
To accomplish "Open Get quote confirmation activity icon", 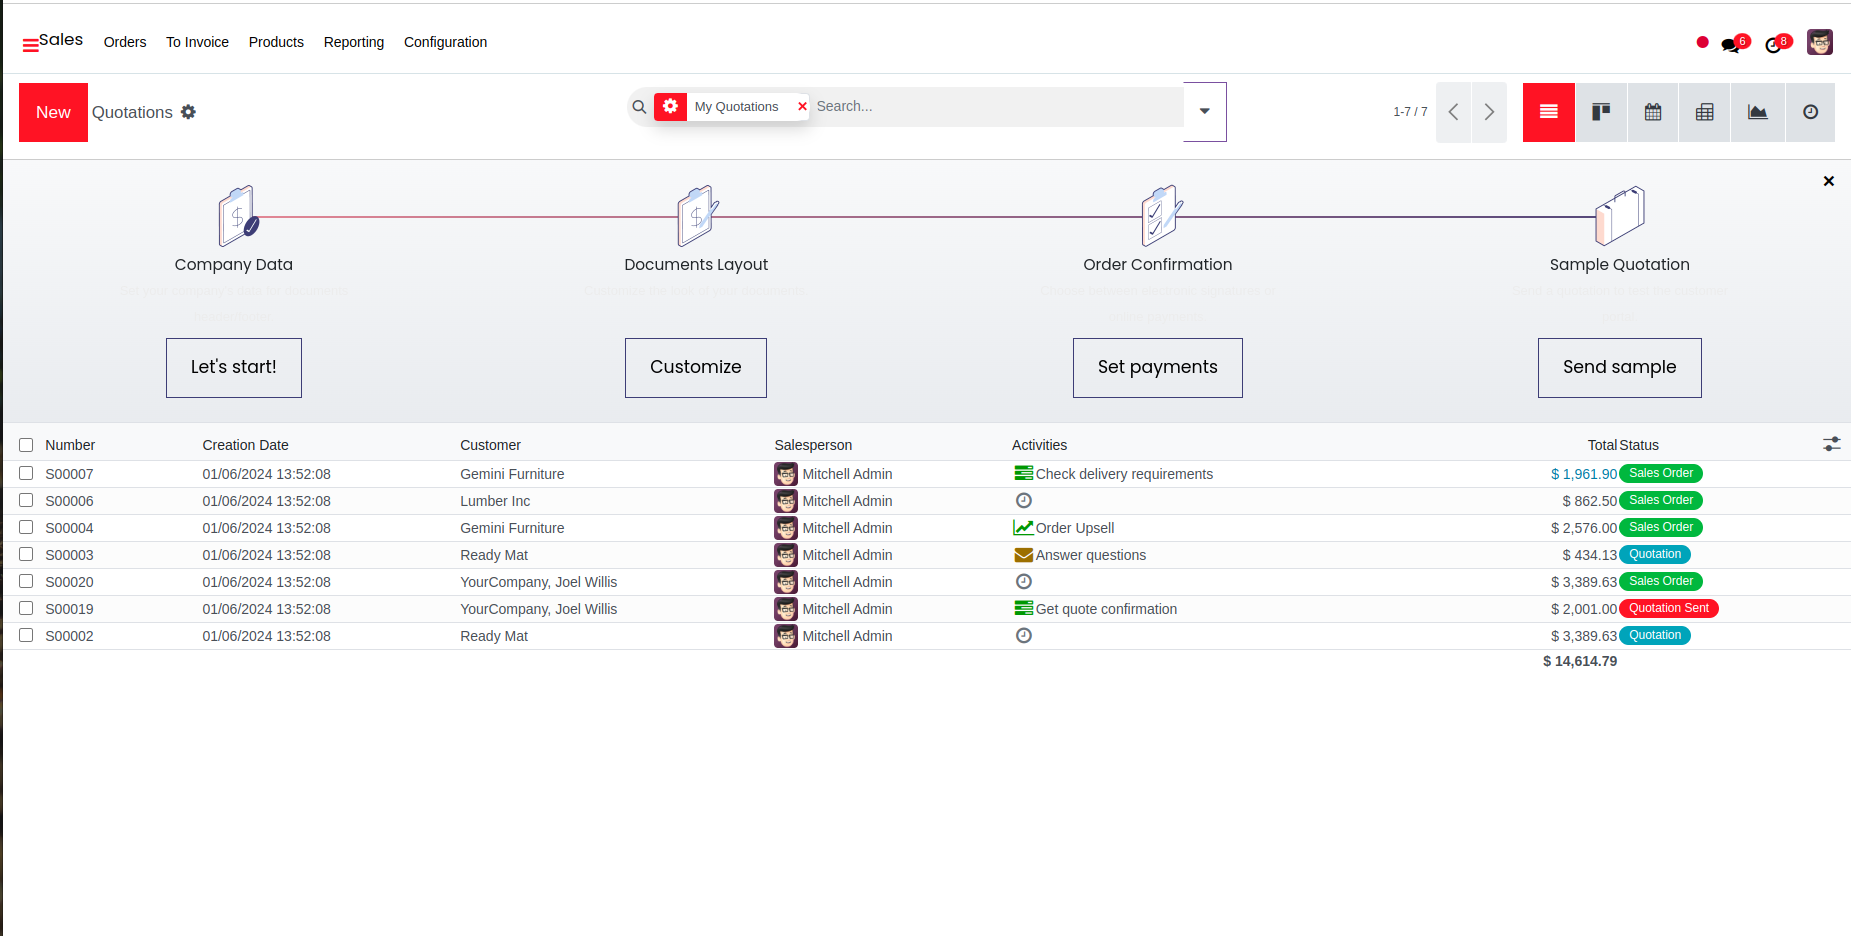I will pos(1023,608).
